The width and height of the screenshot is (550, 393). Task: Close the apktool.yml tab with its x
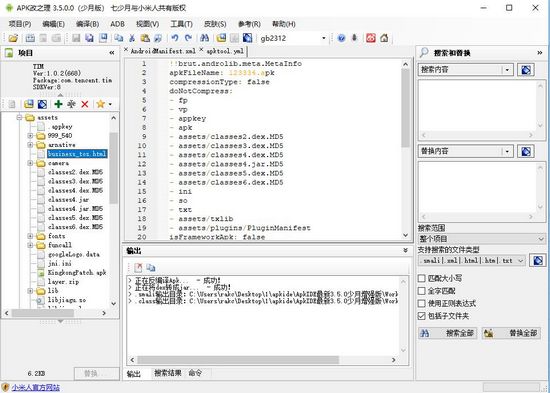click(201, 50)
